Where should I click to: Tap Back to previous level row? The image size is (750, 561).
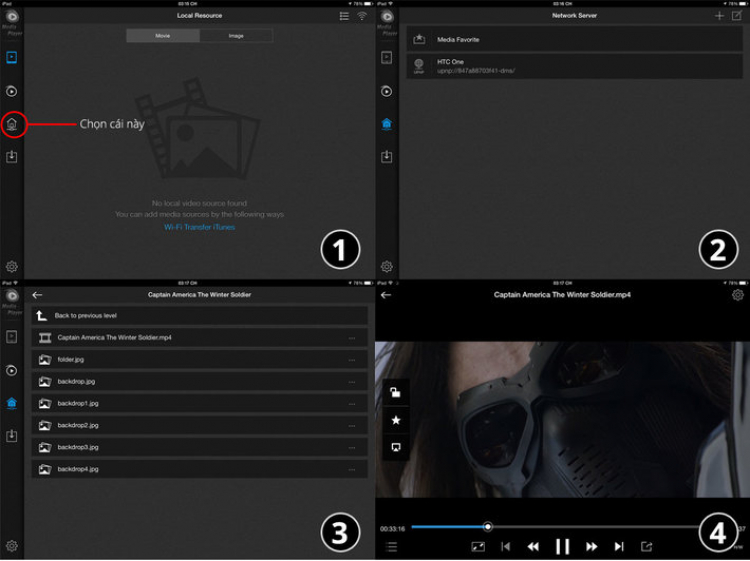pos(199,316)
